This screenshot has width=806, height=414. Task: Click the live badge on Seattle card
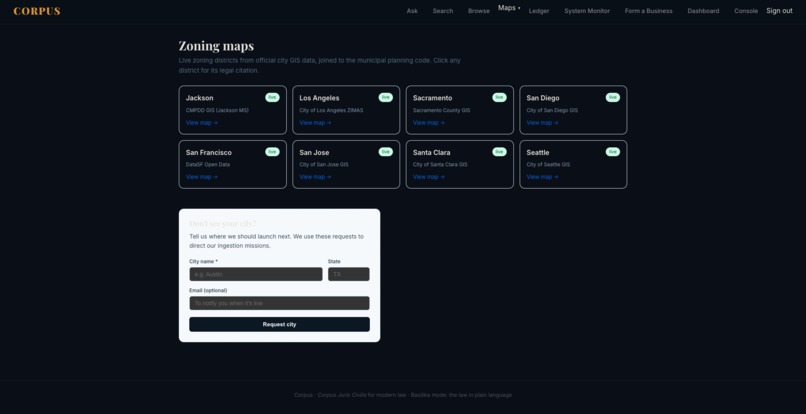(x=613, y=152)
